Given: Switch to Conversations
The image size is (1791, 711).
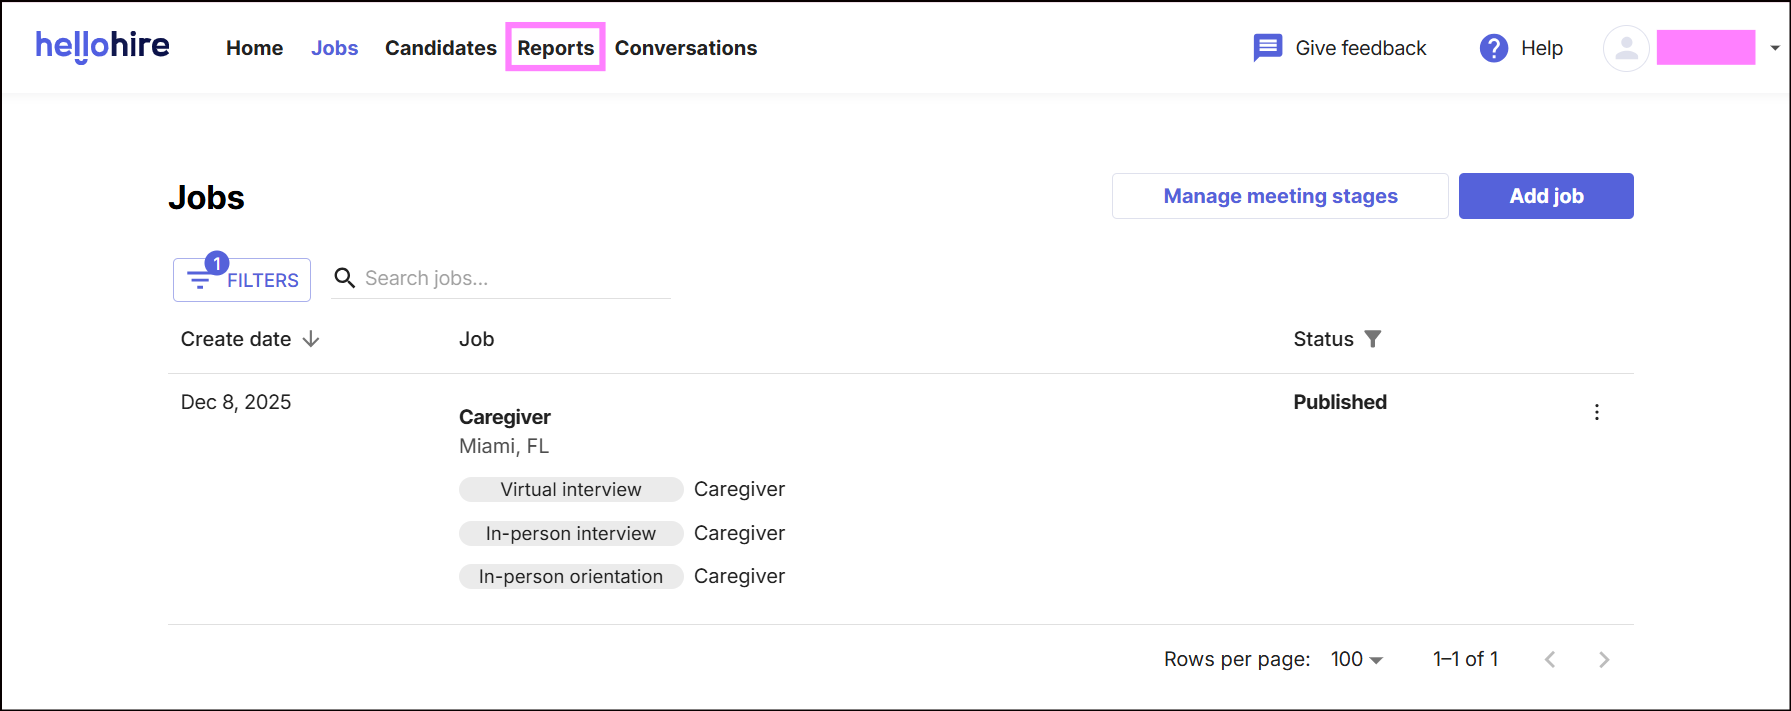Looking at the screenshot, I should click(x=686, y=48).
